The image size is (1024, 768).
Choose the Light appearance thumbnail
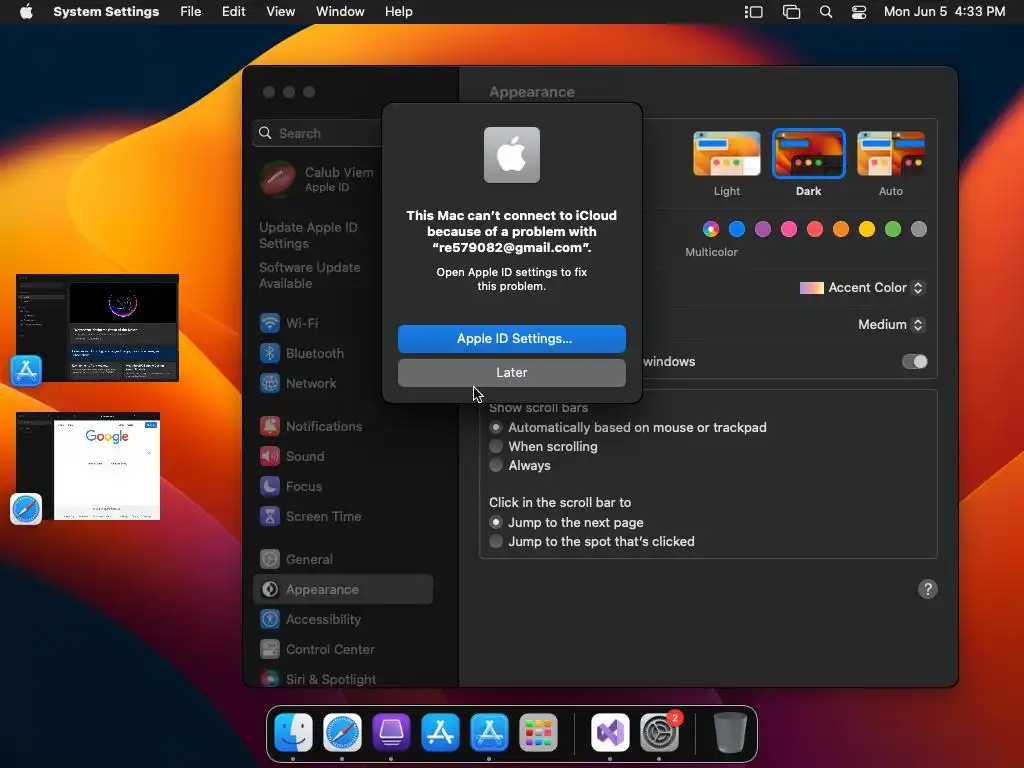[x=727, y=154]
